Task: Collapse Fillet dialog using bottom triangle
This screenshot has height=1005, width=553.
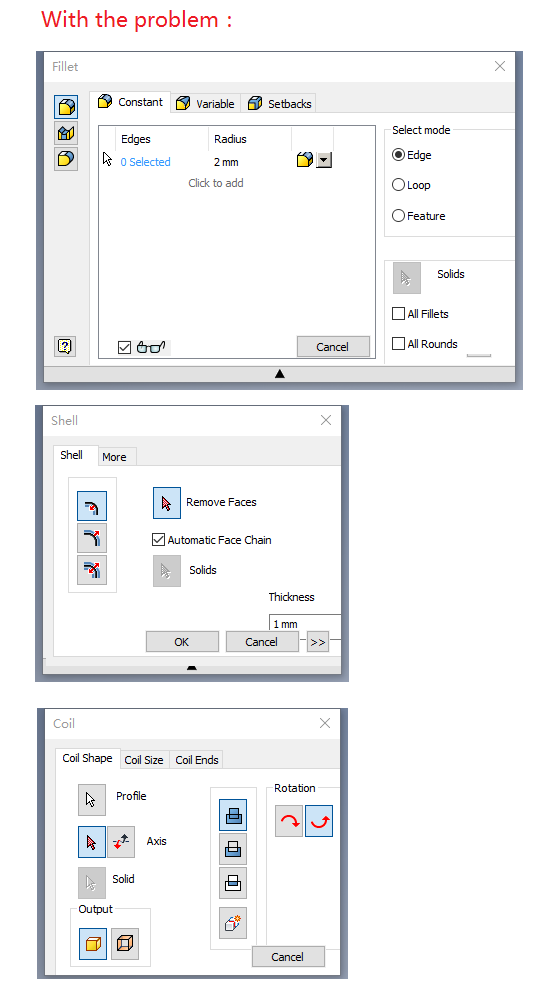Action: 279,374
